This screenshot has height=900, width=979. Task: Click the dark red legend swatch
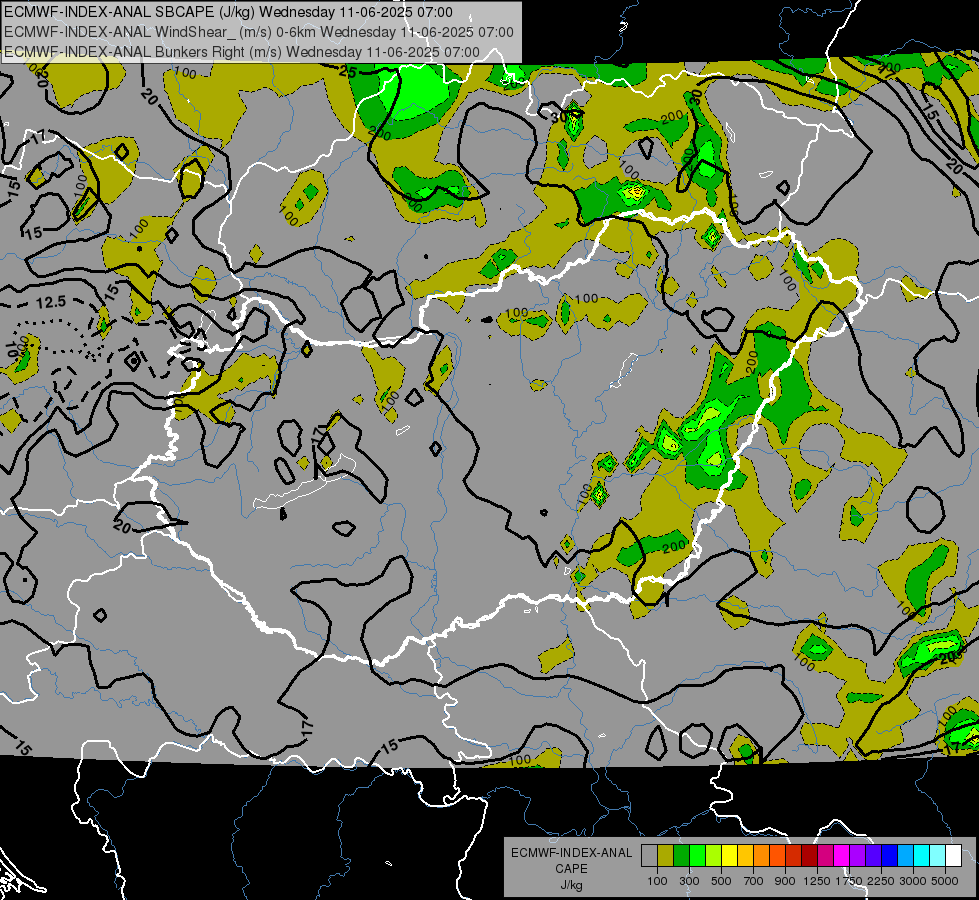[810, 856]
